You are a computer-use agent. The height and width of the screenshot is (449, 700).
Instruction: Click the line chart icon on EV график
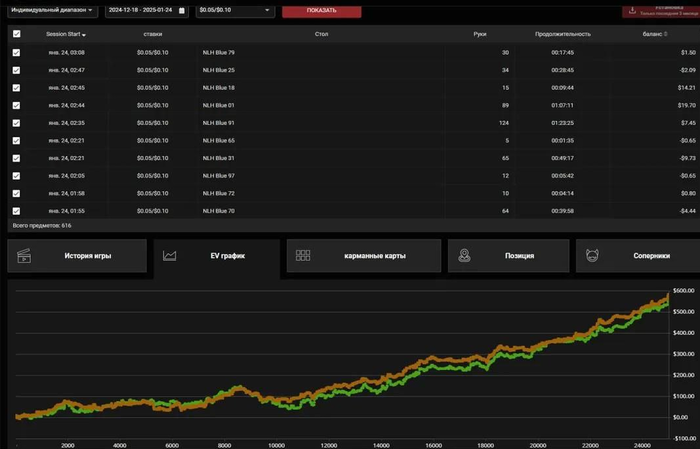click(x=169, y=256)
